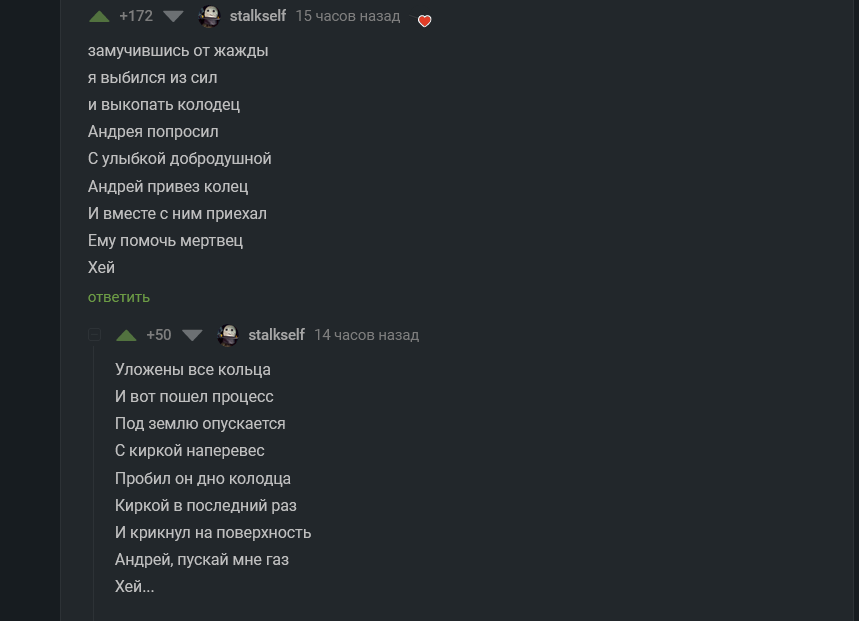Image resolution: width=859 pixels, height=621 pixels.
Task: Downvote the reply rated +50
Action: pos(192,335)
